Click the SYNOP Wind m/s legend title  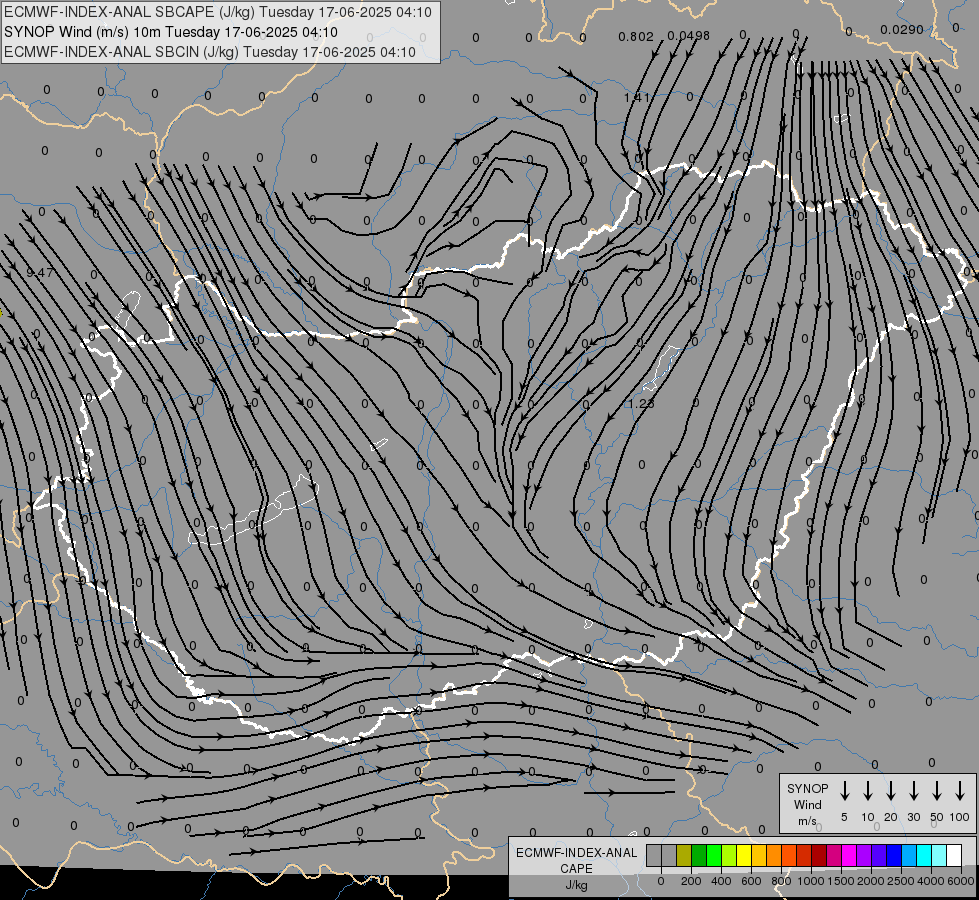coord(807,804)
